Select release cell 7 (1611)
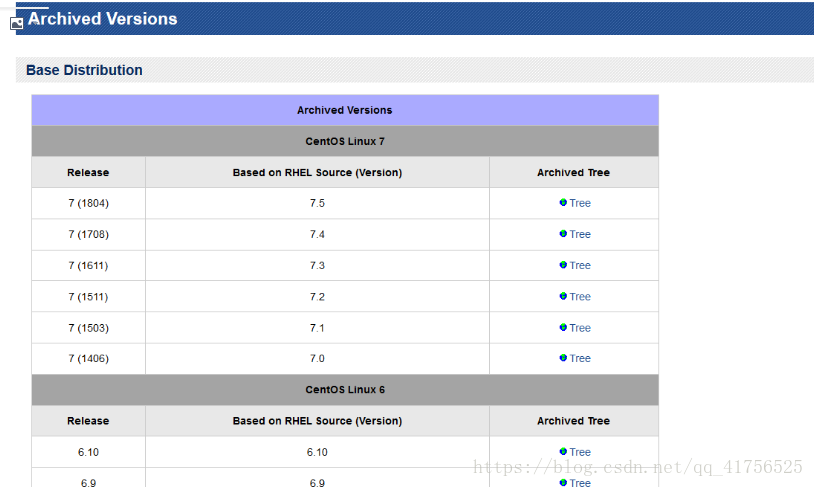Screen dimensions: 814x487 click(88, 265)
